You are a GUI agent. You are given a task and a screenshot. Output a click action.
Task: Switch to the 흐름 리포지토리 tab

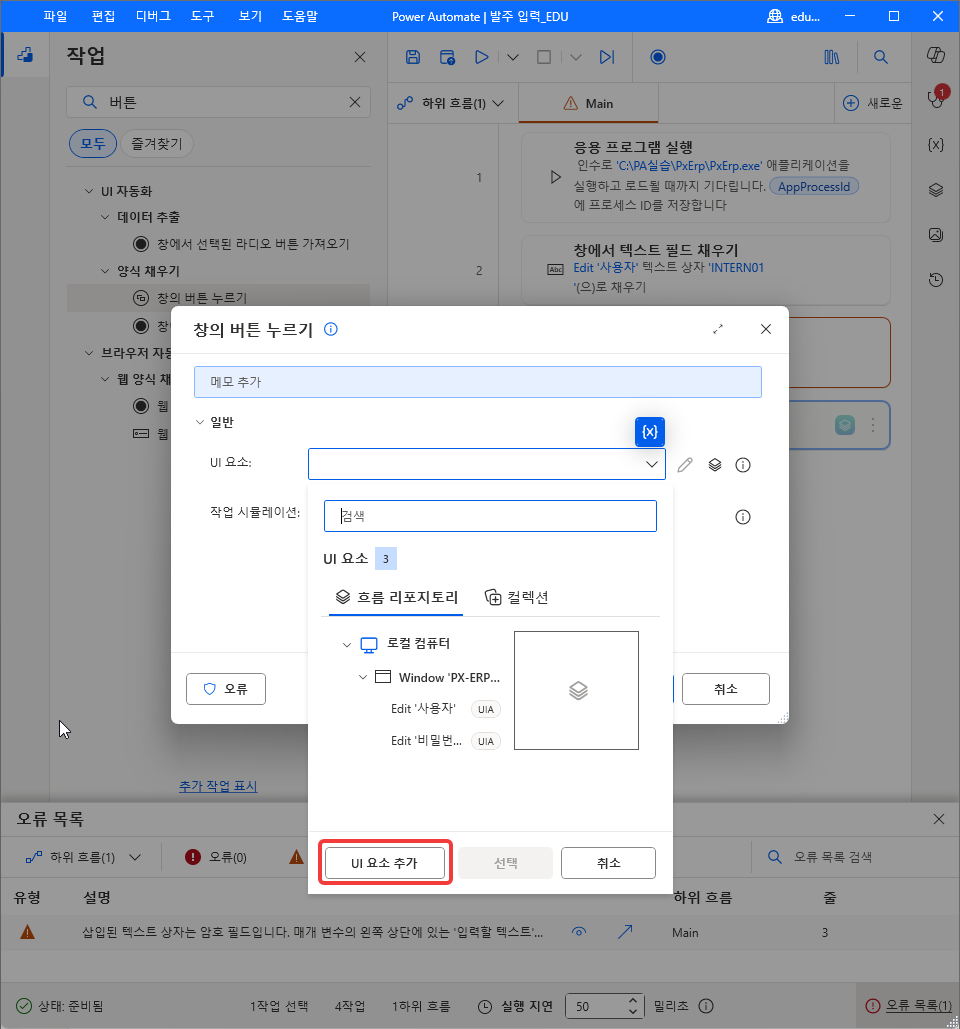click(x=396, y=597)
